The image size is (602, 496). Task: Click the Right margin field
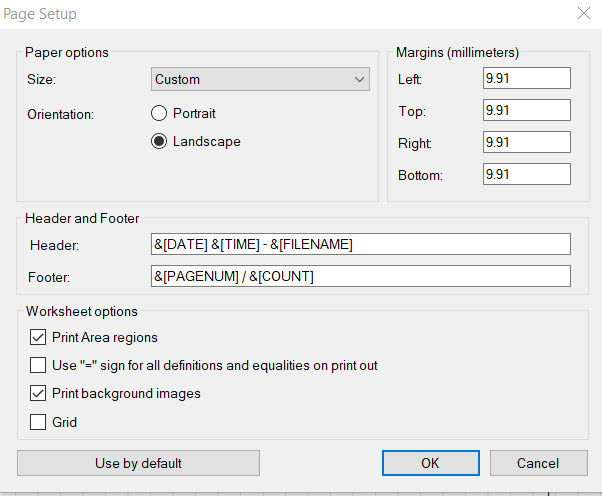click(x=526, y=143)
